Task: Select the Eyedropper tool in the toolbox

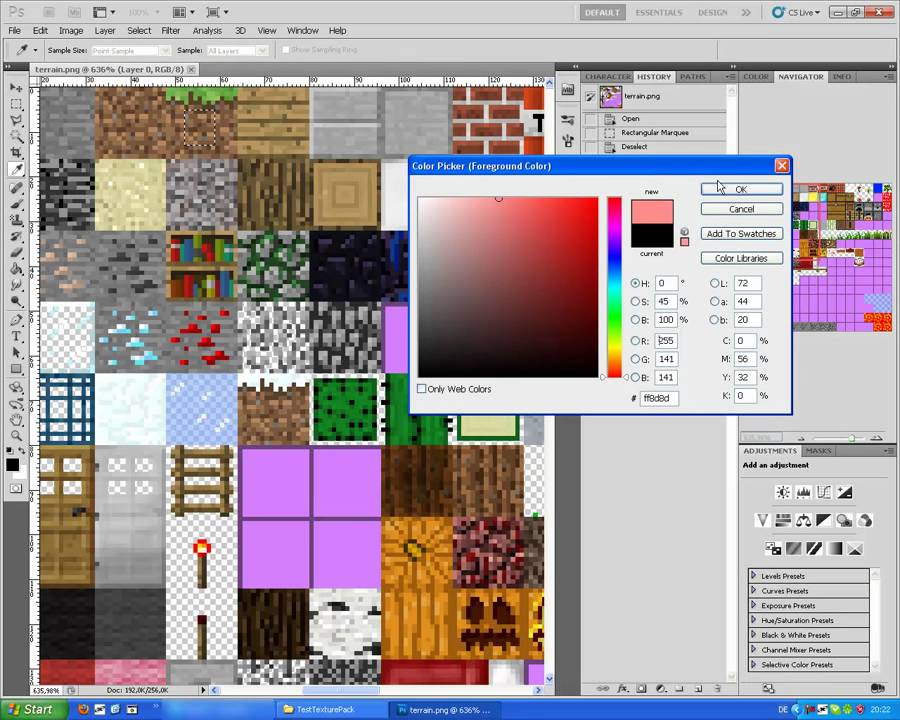Action: tap(16, 169)
